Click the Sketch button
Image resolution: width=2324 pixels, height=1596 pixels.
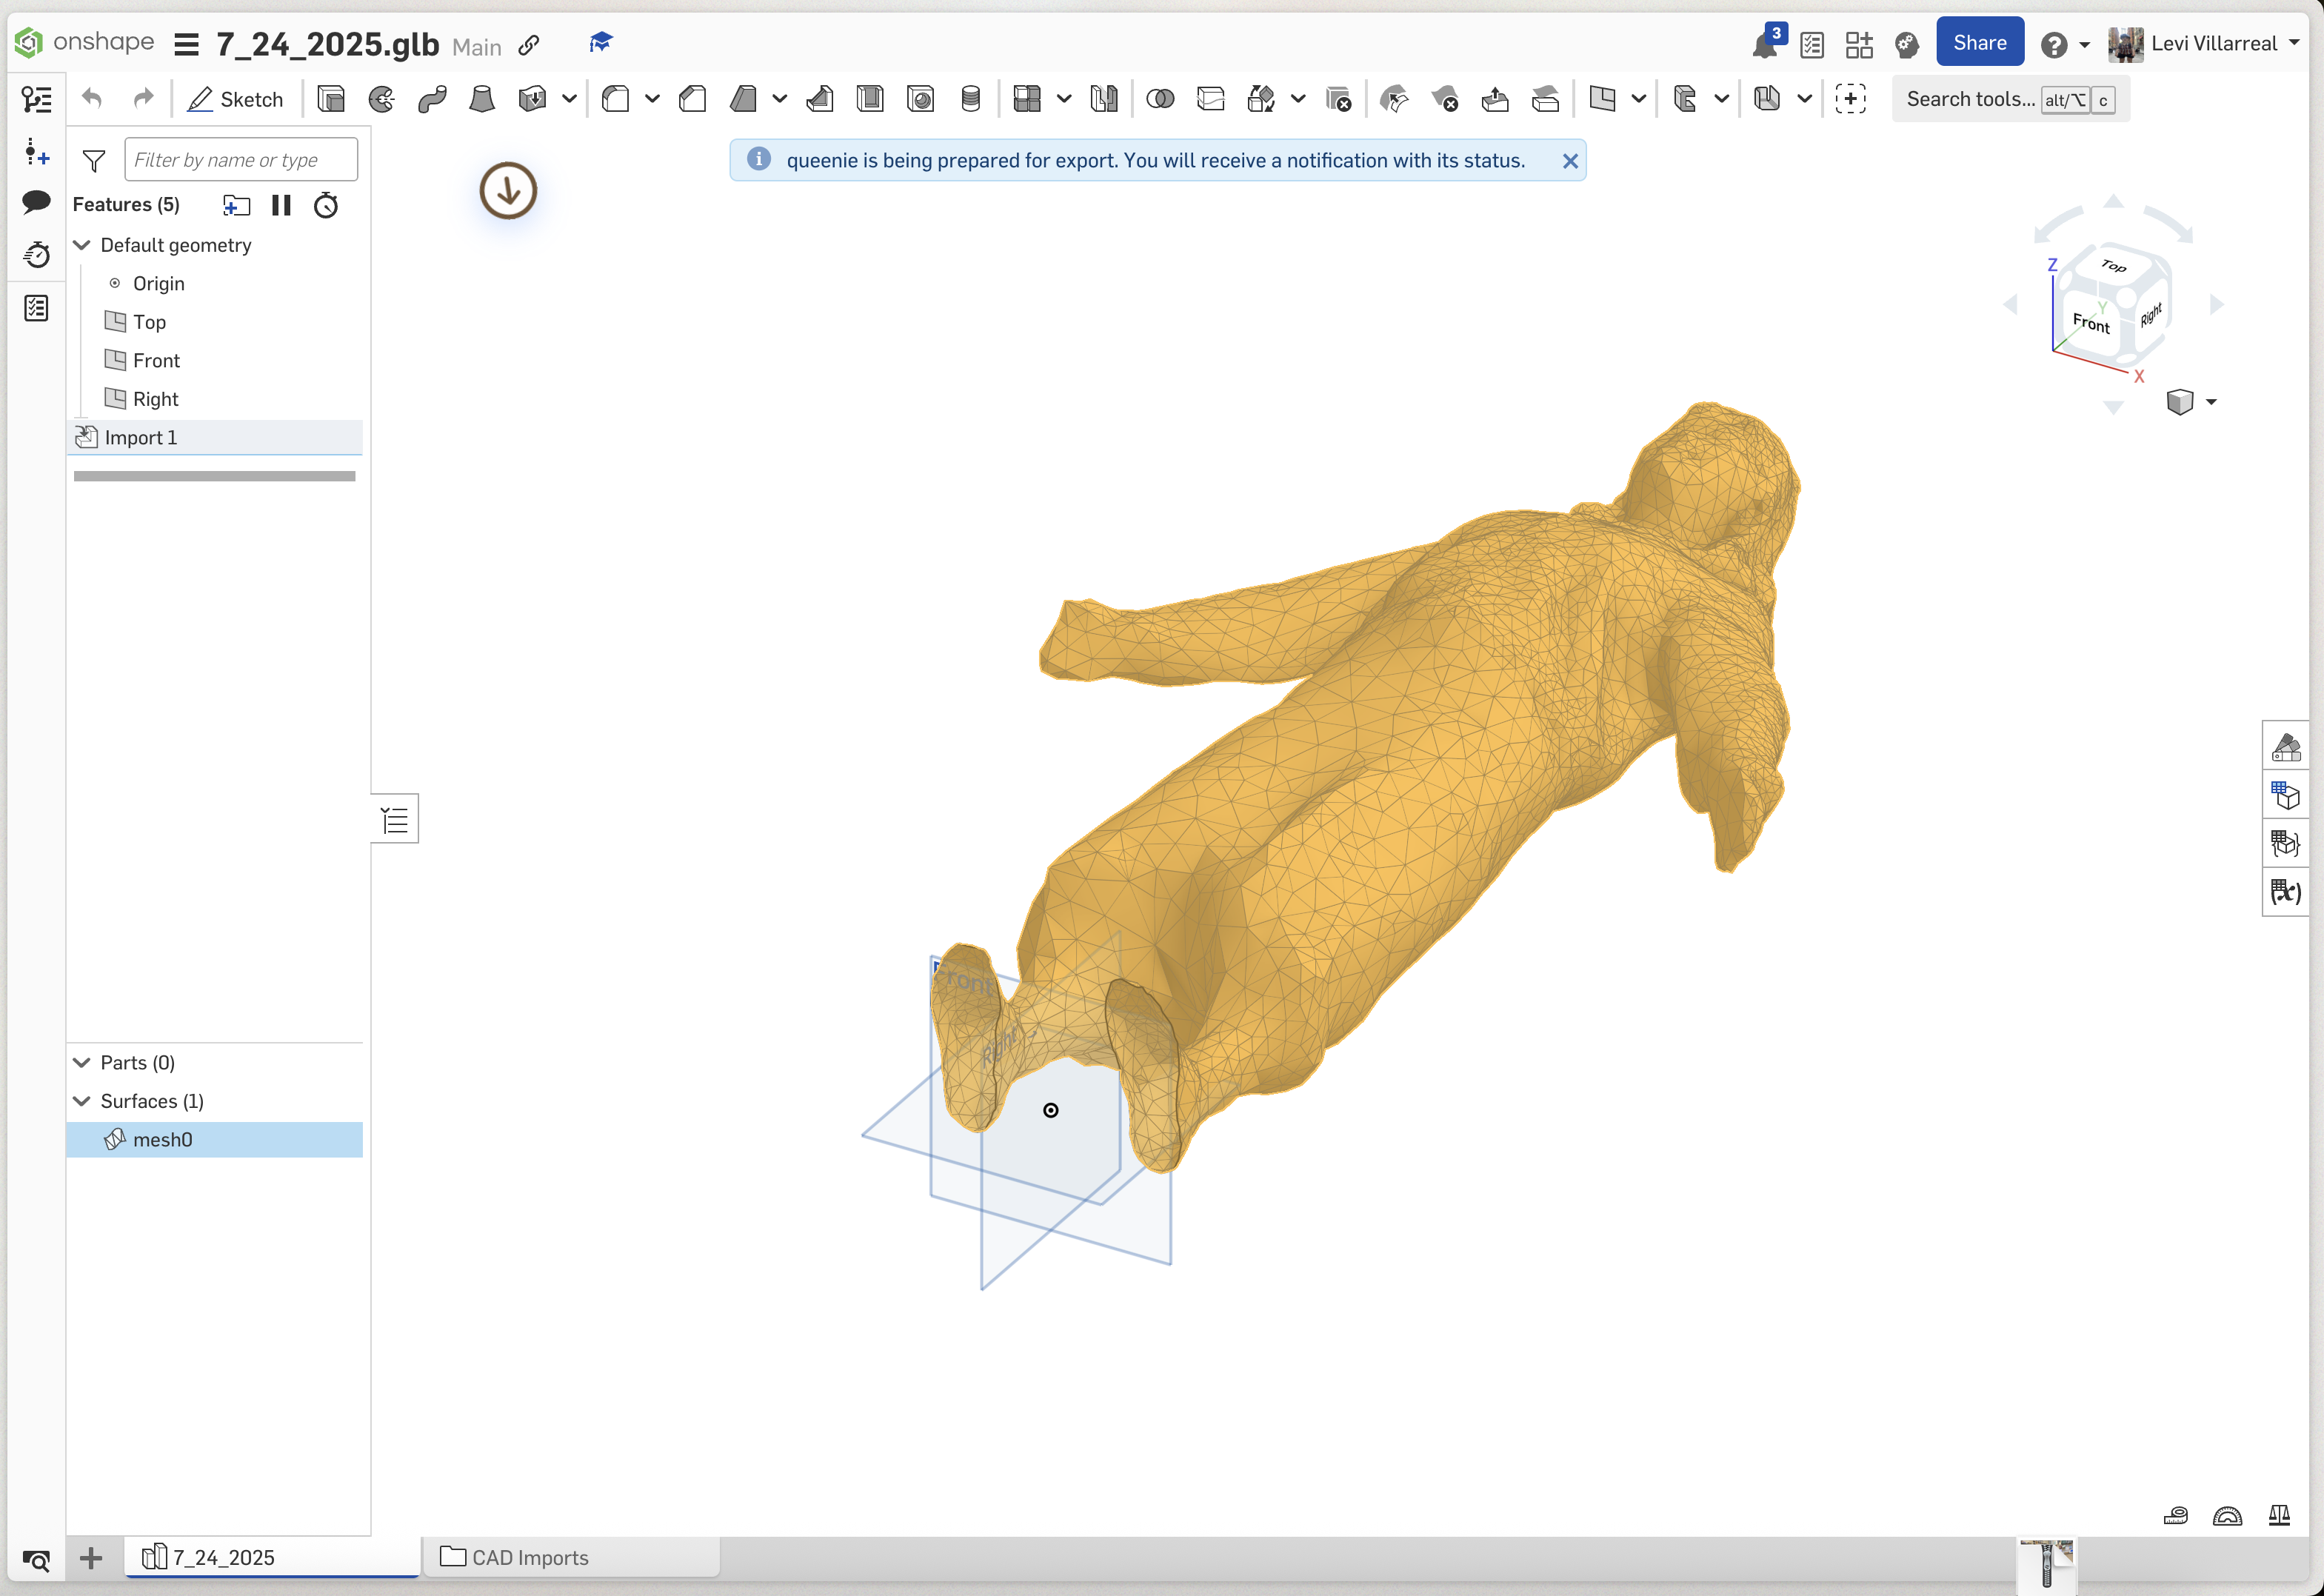[236, 99]
